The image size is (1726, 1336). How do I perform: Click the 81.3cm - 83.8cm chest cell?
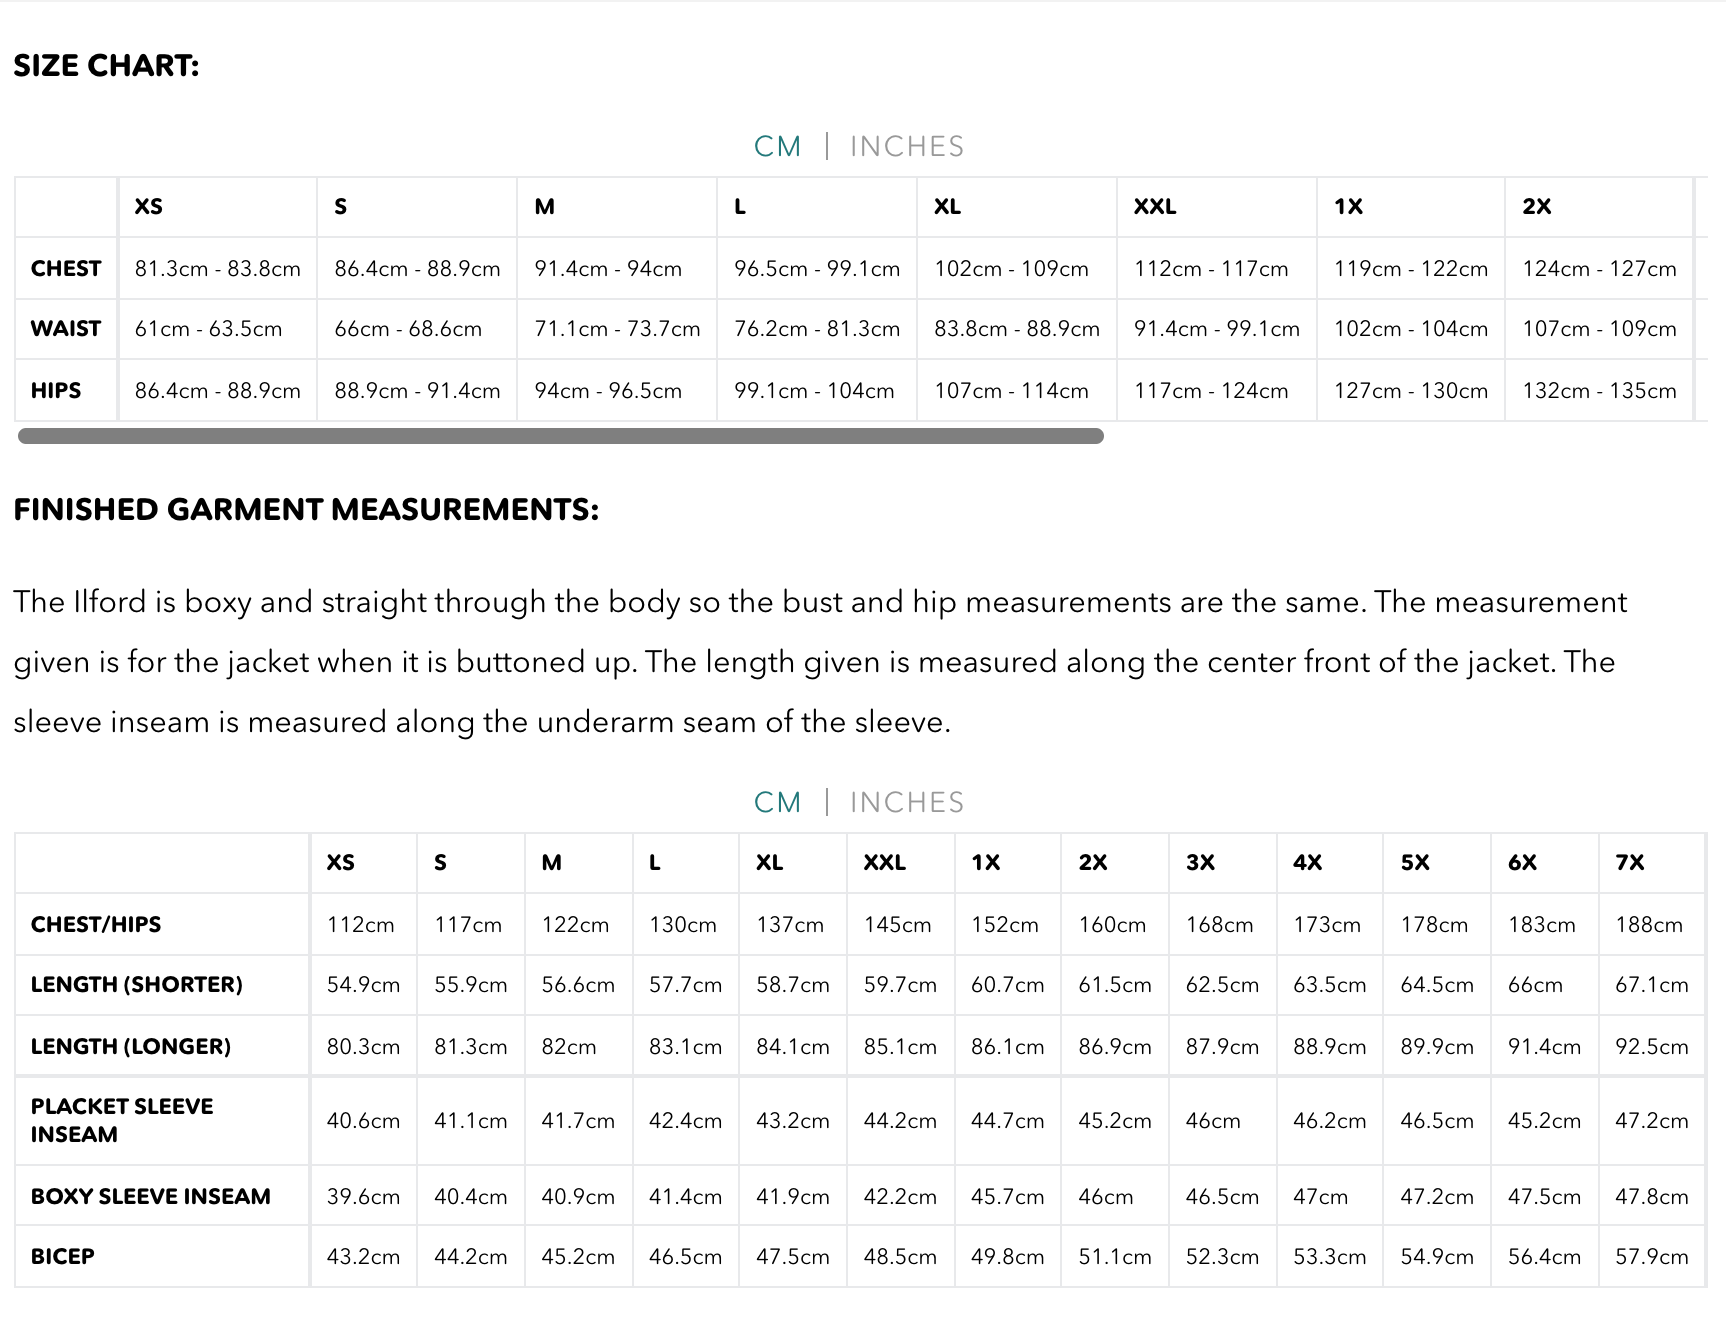pyautogui.click(x=218, y=269)
